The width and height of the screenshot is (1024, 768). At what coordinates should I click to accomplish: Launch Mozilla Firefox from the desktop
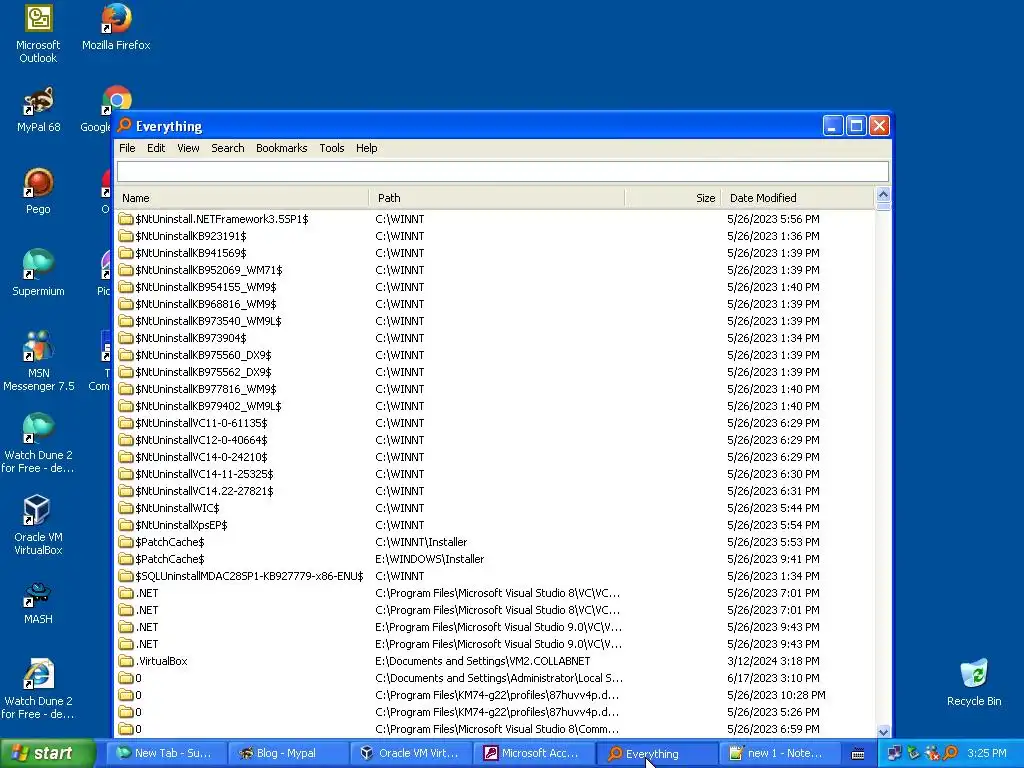116,27
